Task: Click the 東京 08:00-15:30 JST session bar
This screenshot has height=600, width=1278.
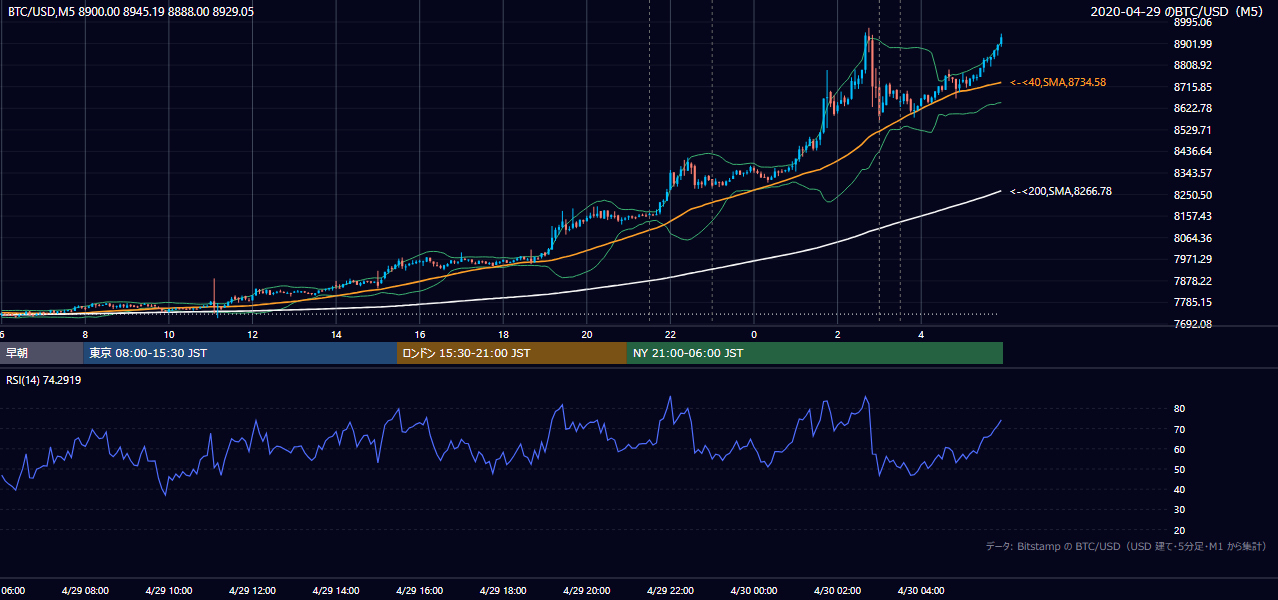Action: [240, 353]
